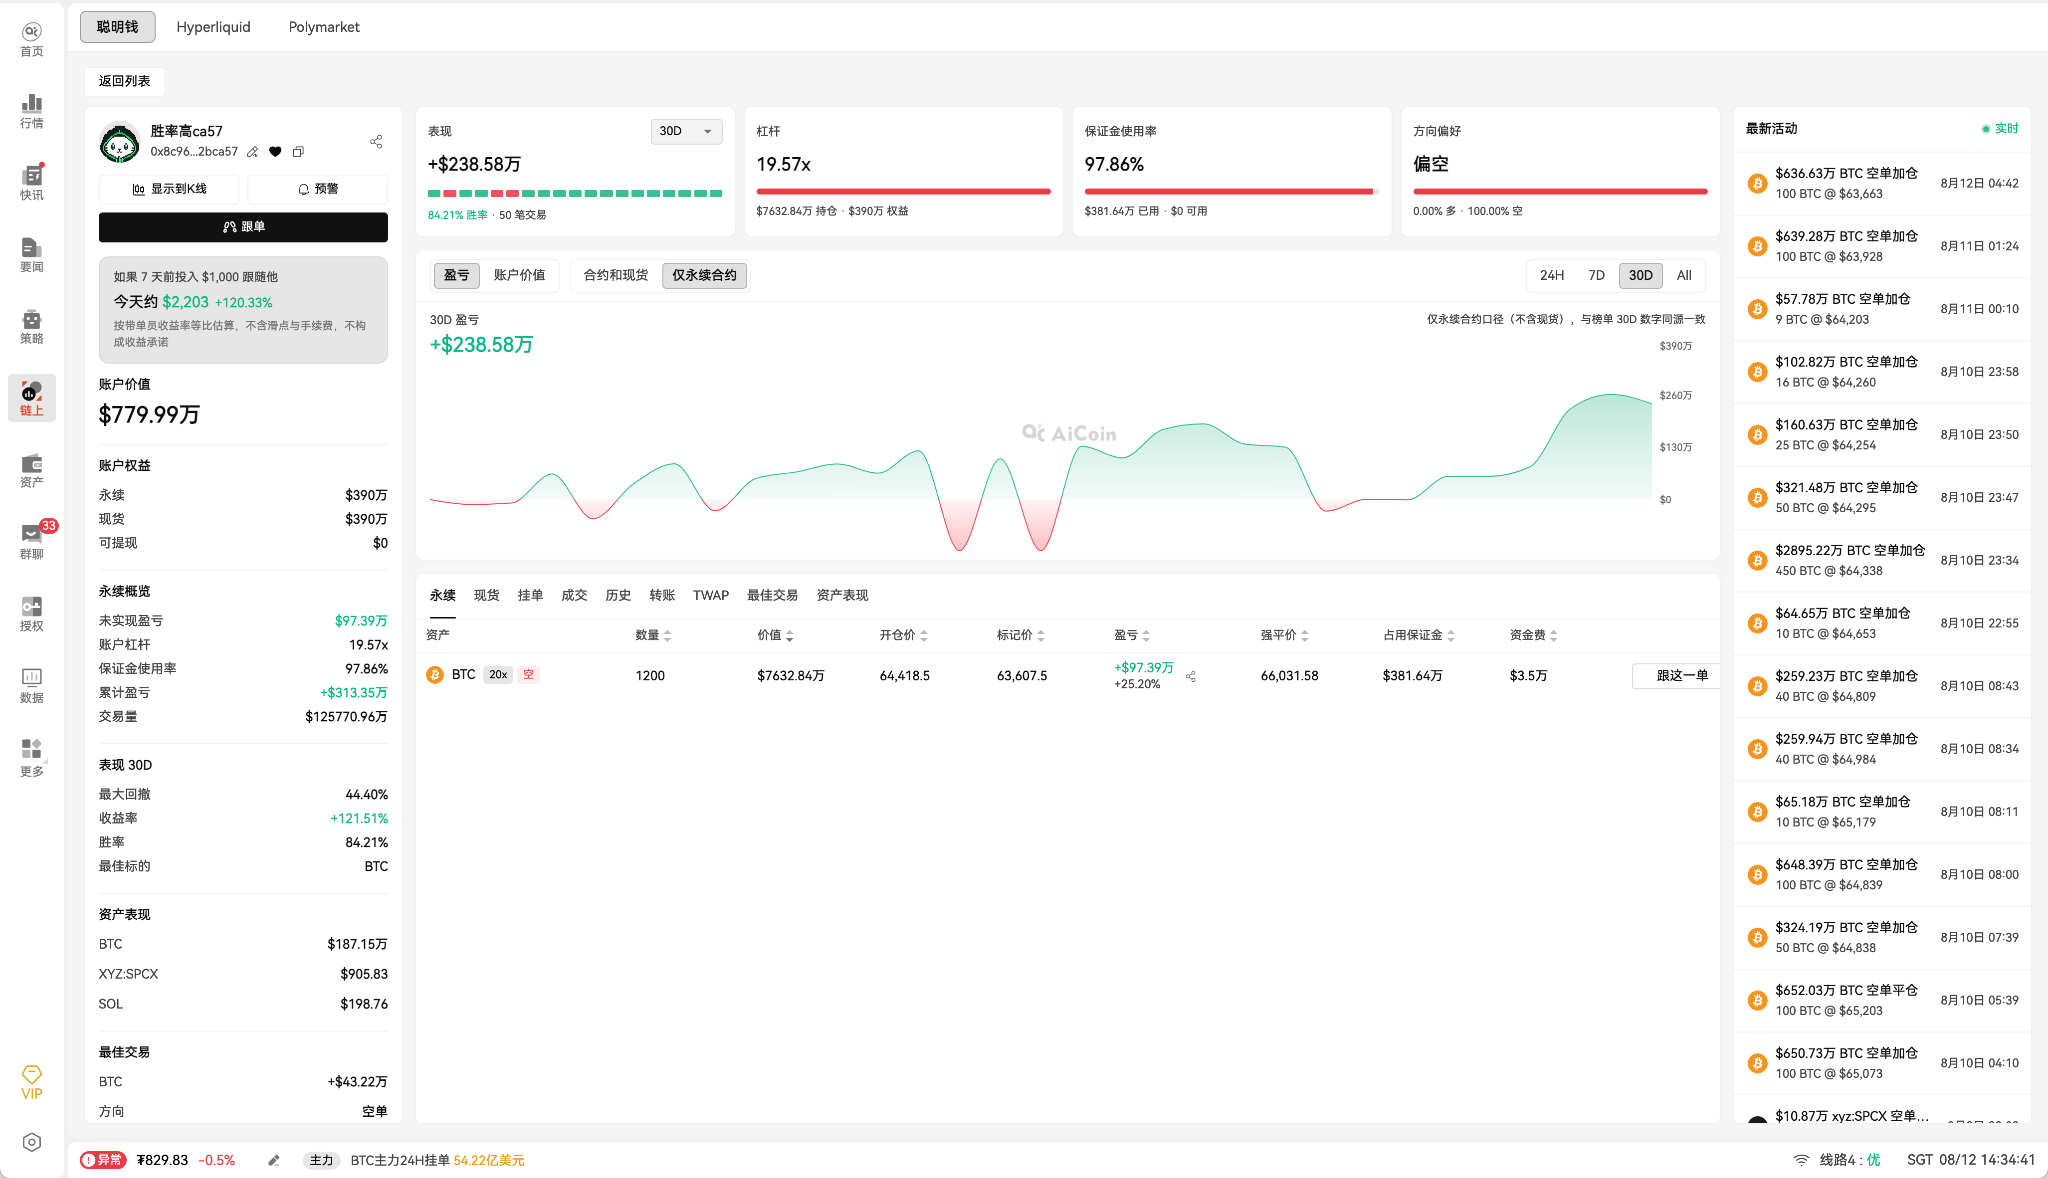2048x1178 pixels.
Task: Switch to the 历史 history tab
Action: click(x=619, y=595)
